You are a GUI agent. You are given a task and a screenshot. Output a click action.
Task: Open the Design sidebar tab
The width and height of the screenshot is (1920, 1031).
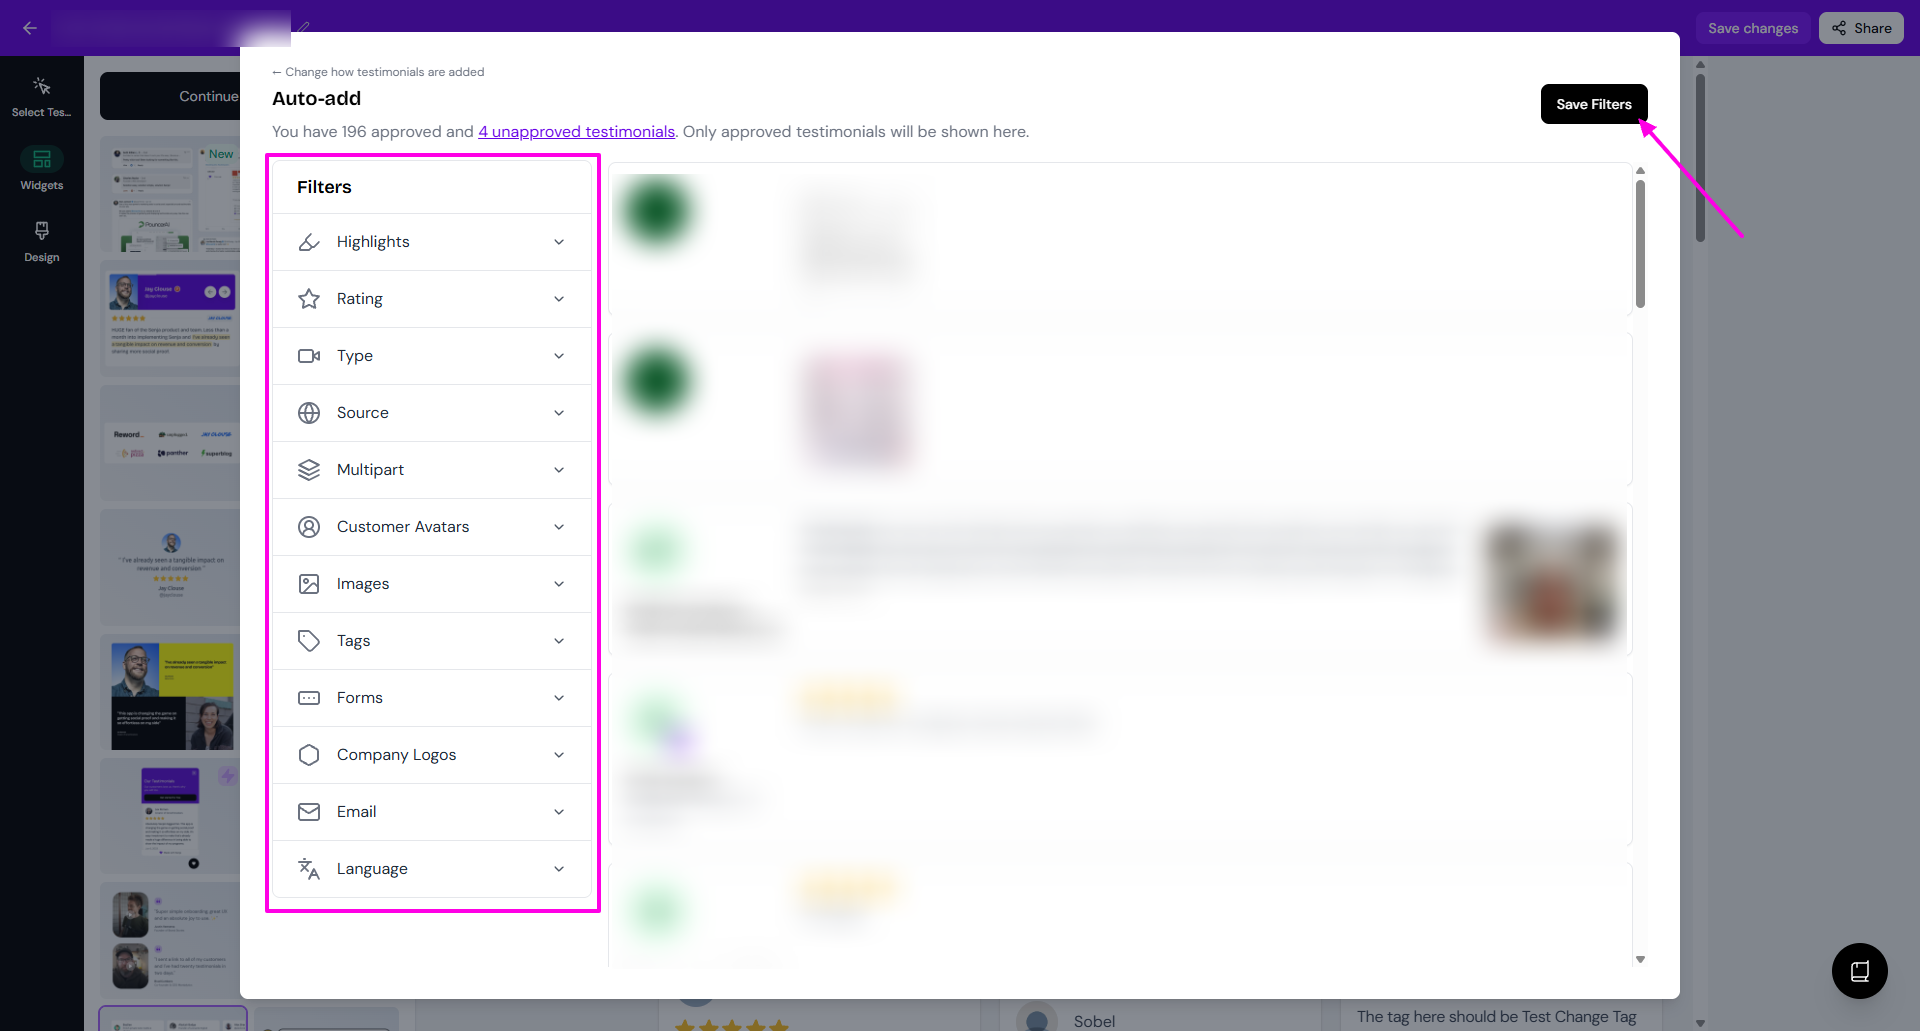[x=42, y=241]
